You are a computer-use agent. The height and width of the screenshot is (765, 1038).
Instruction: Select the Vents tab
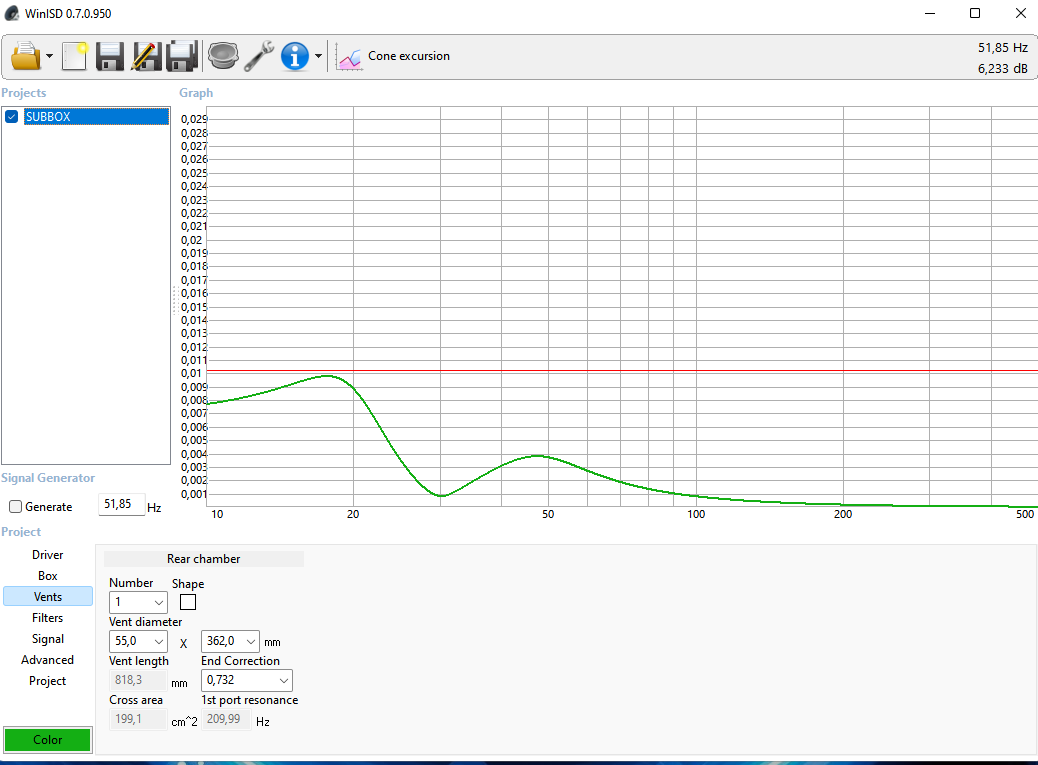pyautogui.click(x=48, y=596)
